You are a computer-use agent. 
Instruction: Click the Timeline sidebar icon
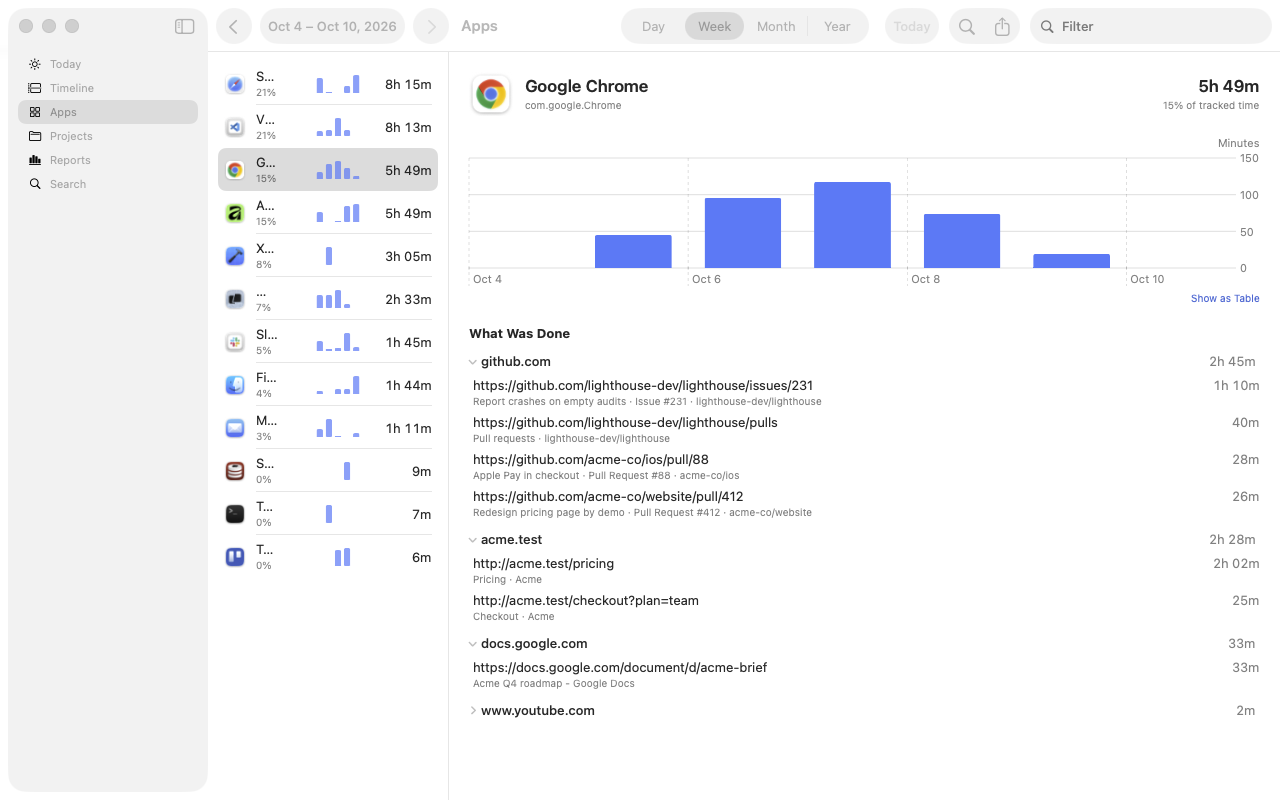(x=35, y=88)
